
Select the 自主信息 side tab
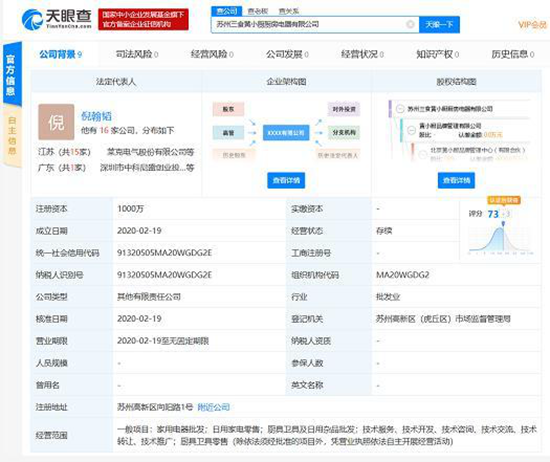coord(12,136)
